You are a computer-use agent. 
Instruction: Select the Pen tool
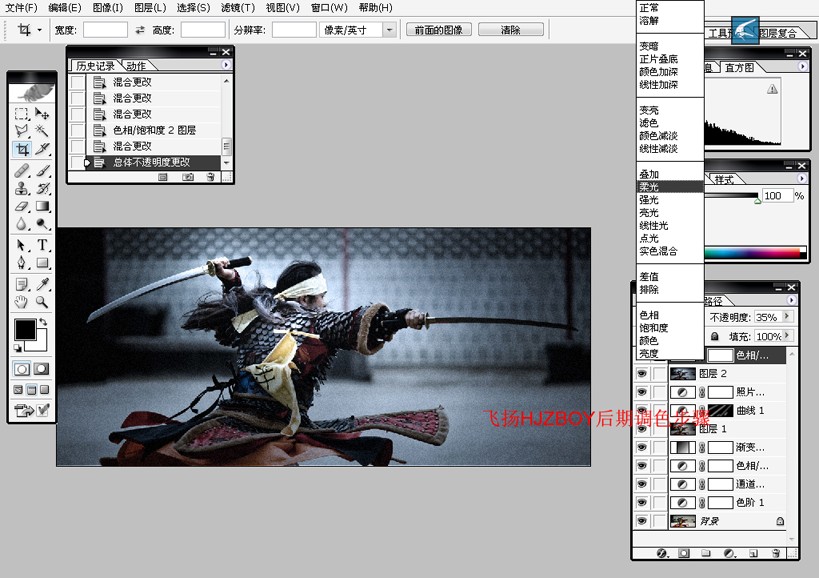[21, 262]
